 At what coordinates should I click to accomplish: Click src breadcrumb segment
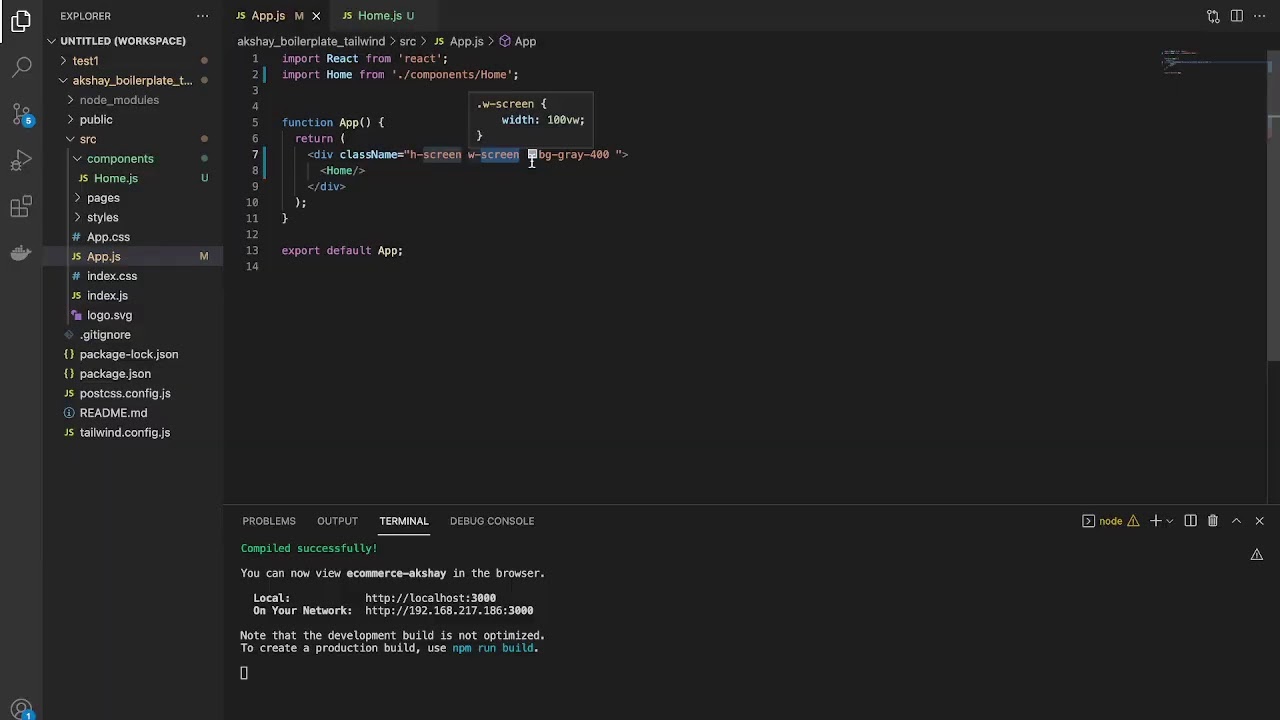[408, 42]
